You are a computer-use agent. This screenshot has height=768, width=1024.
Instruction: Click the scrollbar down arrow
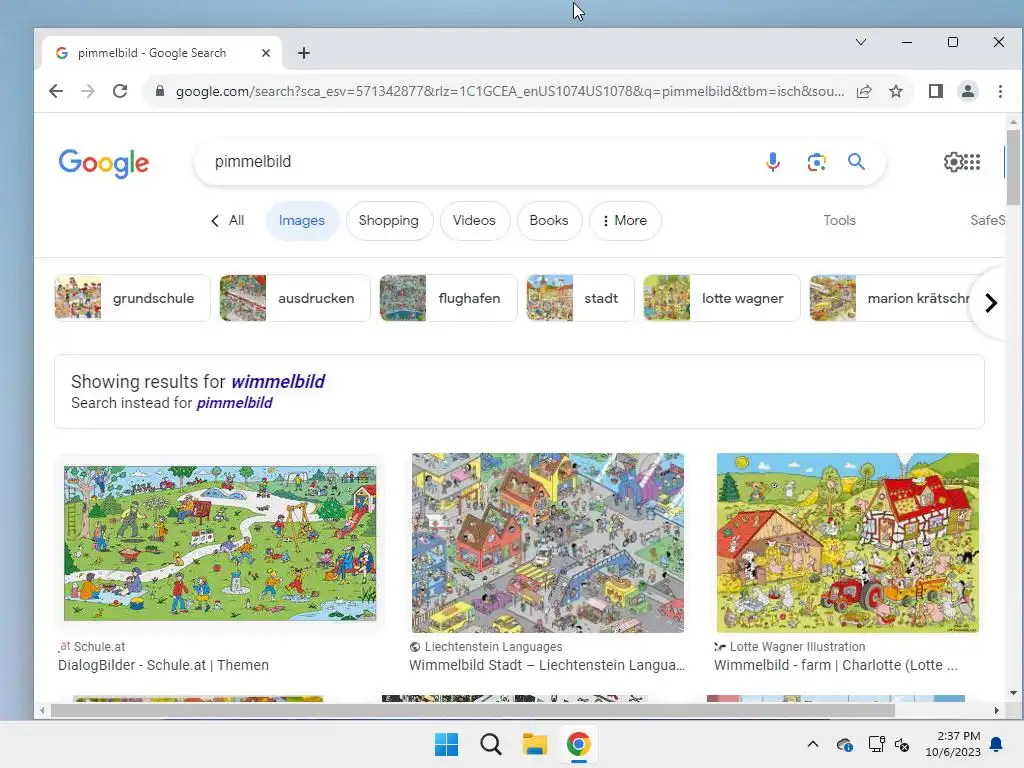(x=1013, y=693)
